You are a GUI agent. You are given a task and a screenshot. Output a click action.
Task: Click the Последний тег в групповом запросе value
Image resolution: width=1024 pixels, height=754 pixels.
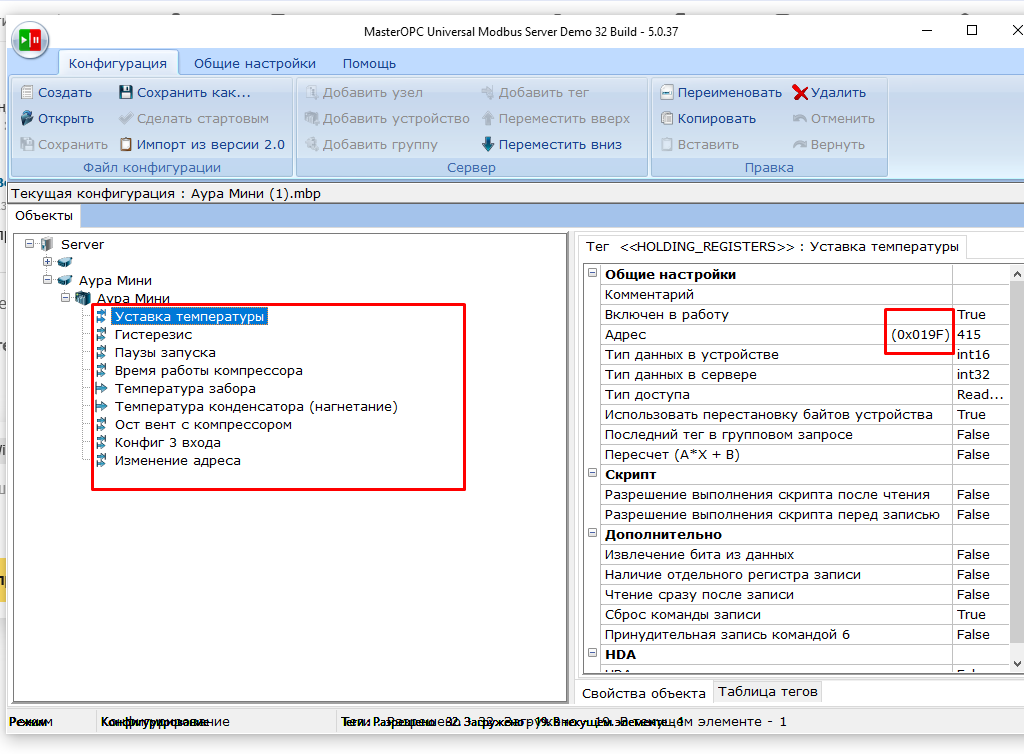coord(982,435)
